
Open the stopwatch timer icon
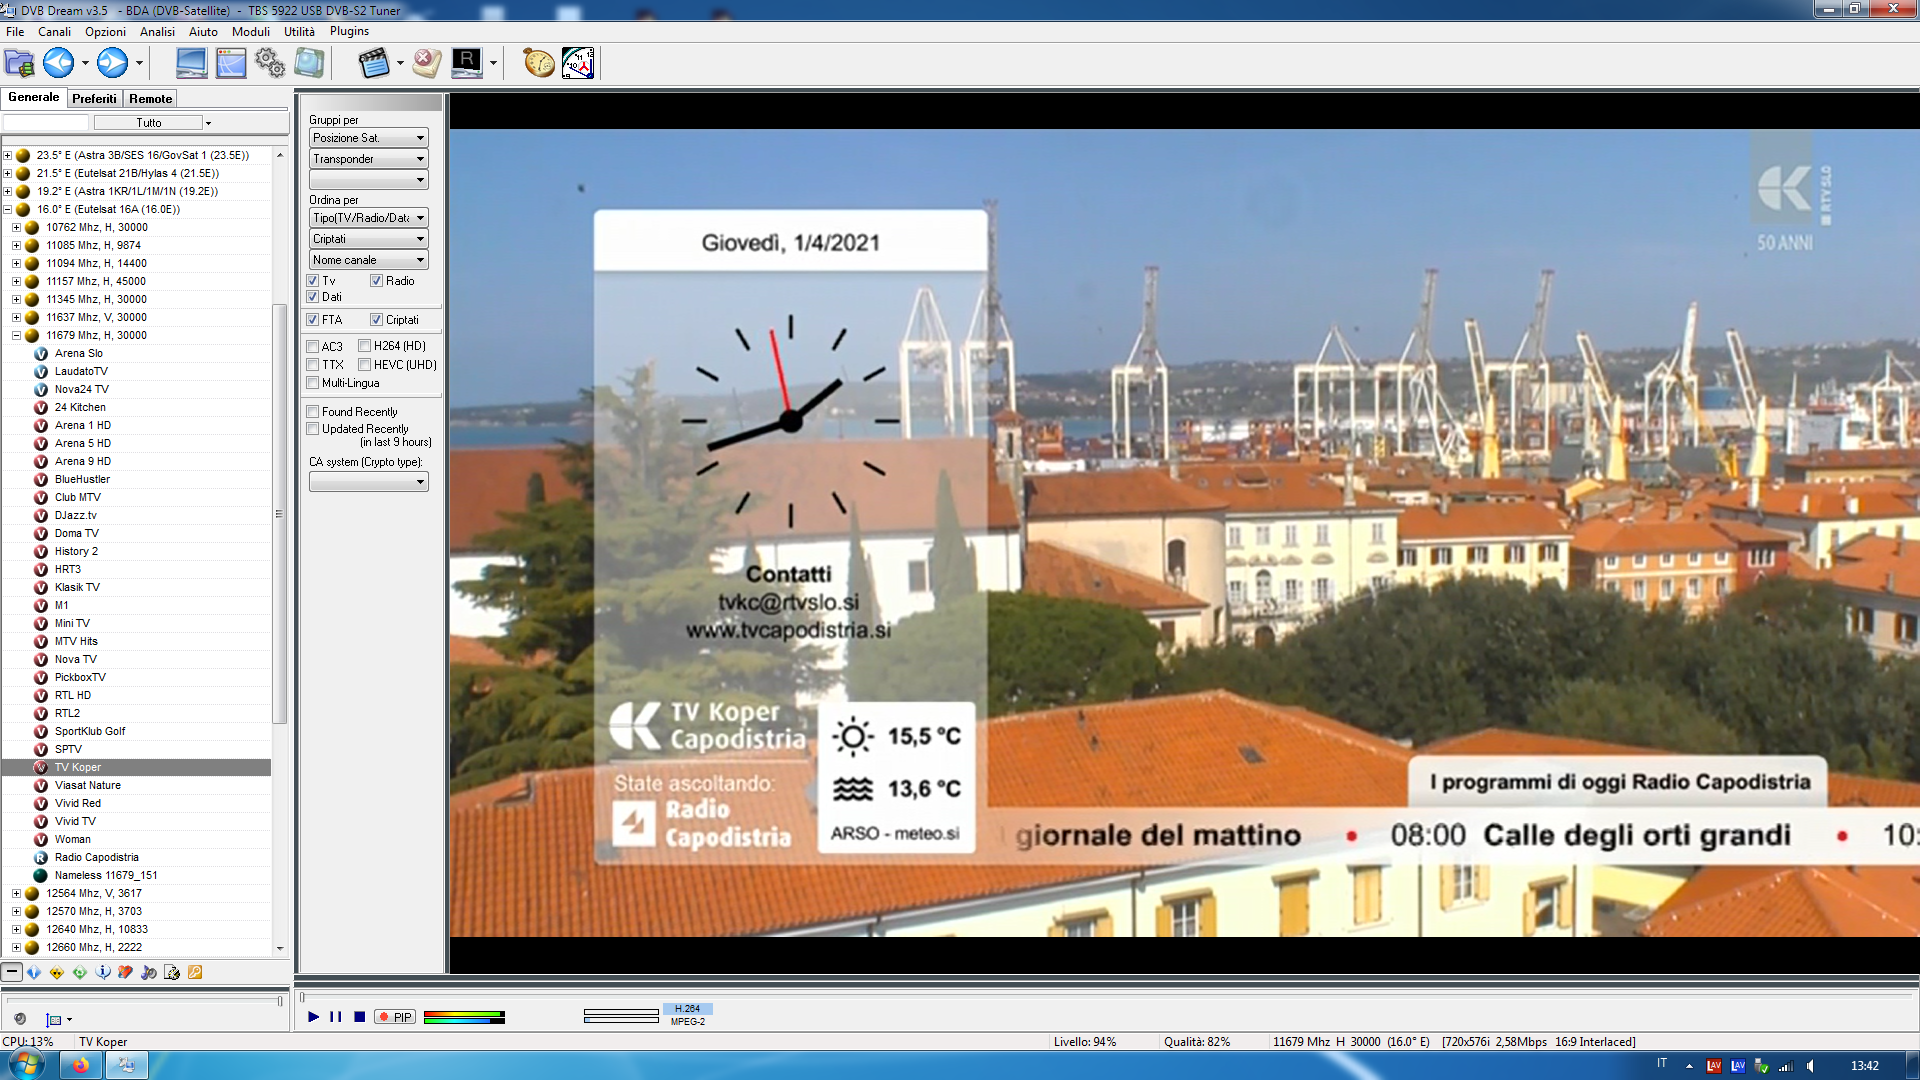click(539, 63)
